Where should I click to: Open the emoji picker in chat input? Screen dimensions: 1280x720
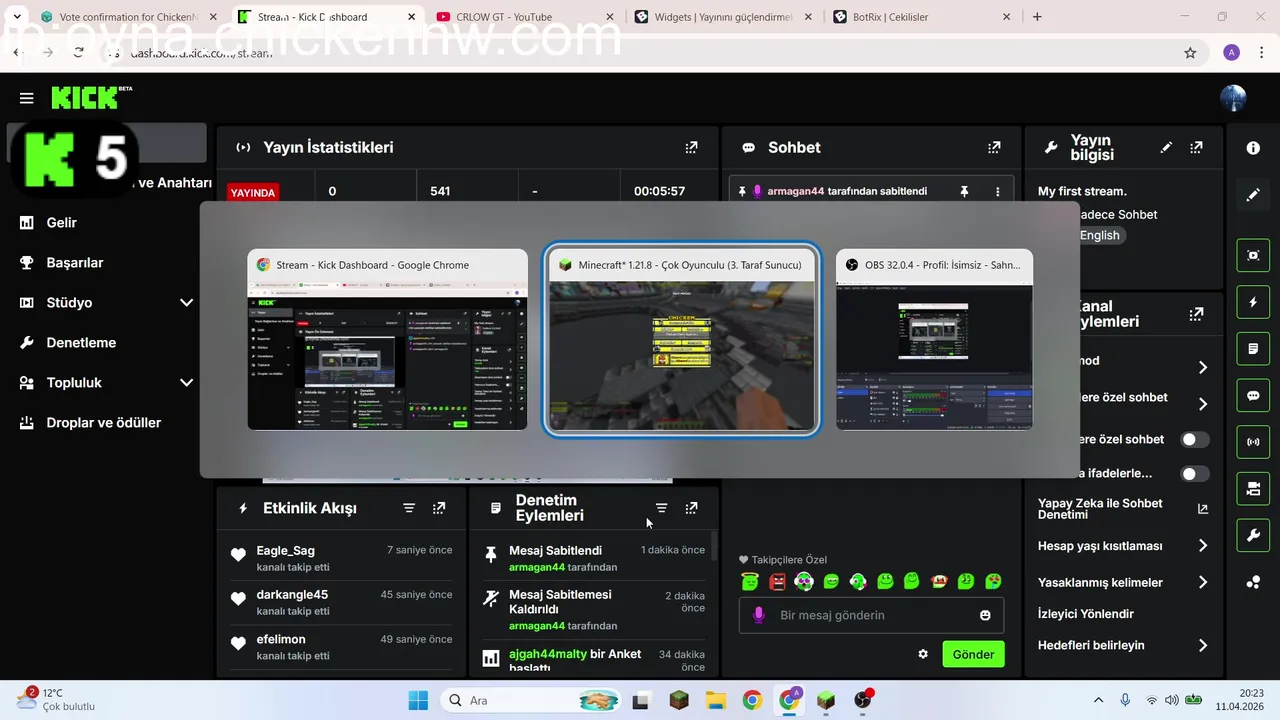click(x=985, y=615)
